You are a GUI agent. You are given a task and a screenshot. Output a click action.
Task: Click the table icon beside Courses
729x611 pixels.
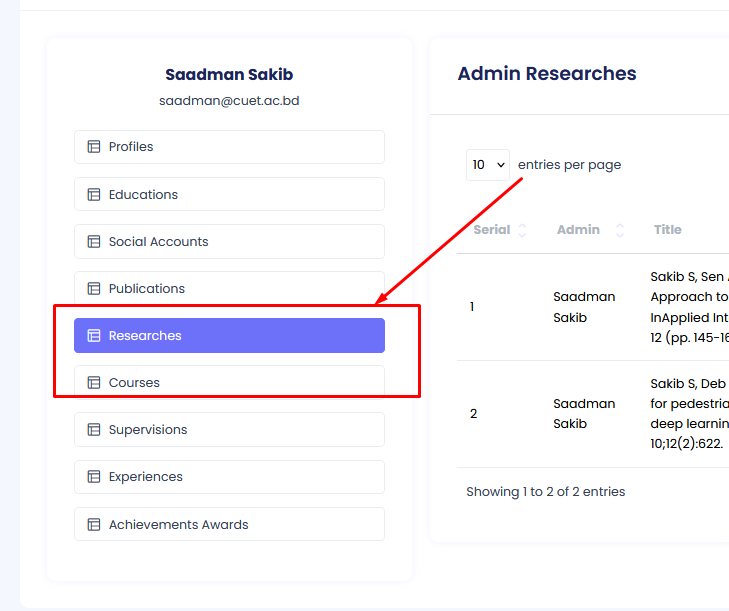coord(94,383)
